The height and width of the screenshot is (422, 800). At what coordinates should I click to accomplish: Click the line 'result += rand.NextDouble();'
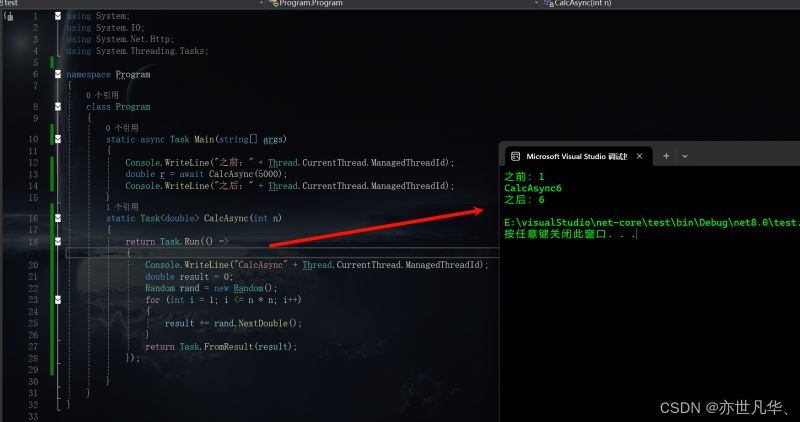click(233, 323)
